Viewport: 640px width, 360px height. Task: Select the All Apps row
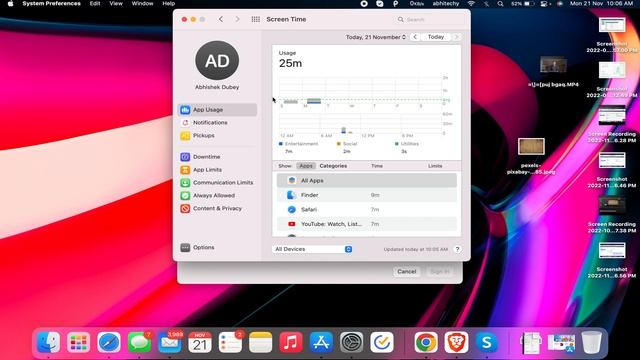point(367,180)
